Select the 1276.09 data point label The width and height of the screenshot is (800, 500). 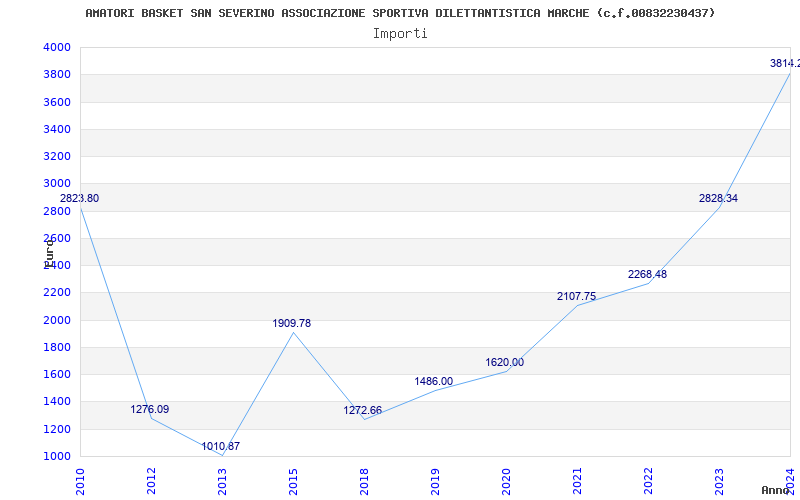click(149, 409)
